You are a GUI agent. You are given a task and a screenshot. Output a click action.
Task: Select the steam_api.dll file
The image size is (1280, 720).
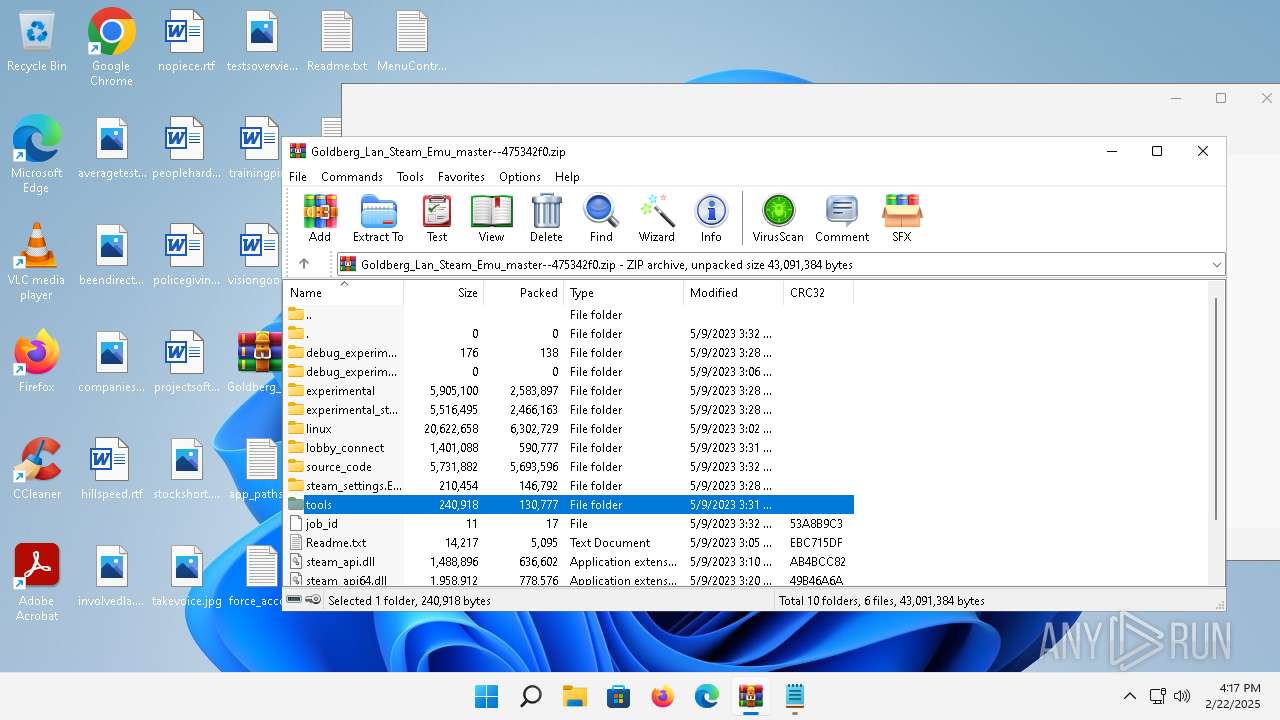coord(570,561)
